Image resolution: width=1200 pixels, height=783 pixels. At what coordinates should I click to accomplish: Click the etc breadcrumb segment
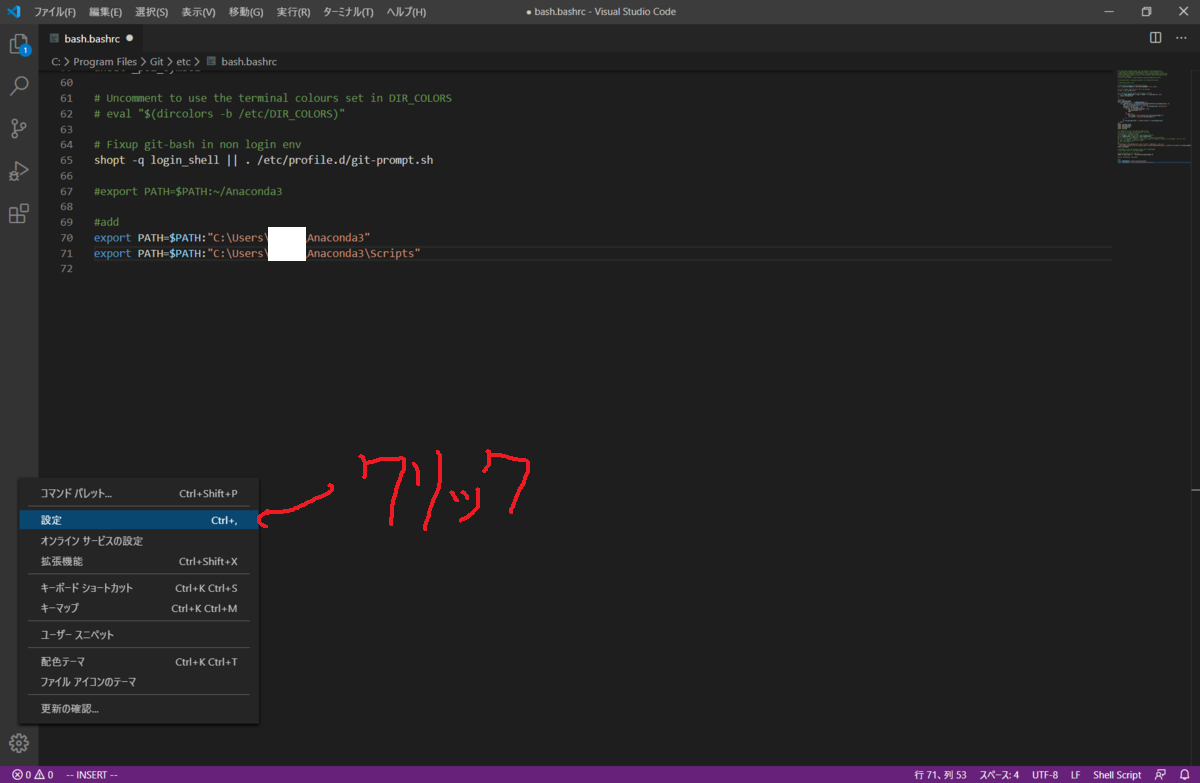click(184, 62)
